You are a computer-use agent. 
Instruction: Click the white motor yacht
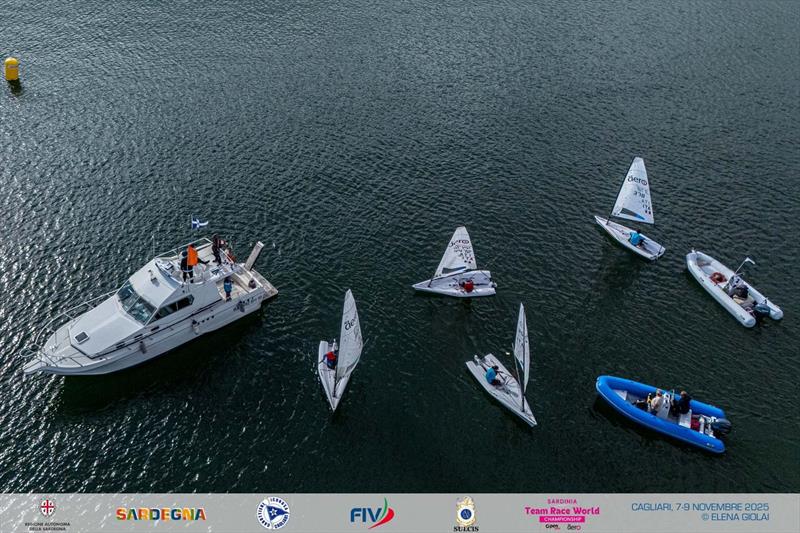151,309
